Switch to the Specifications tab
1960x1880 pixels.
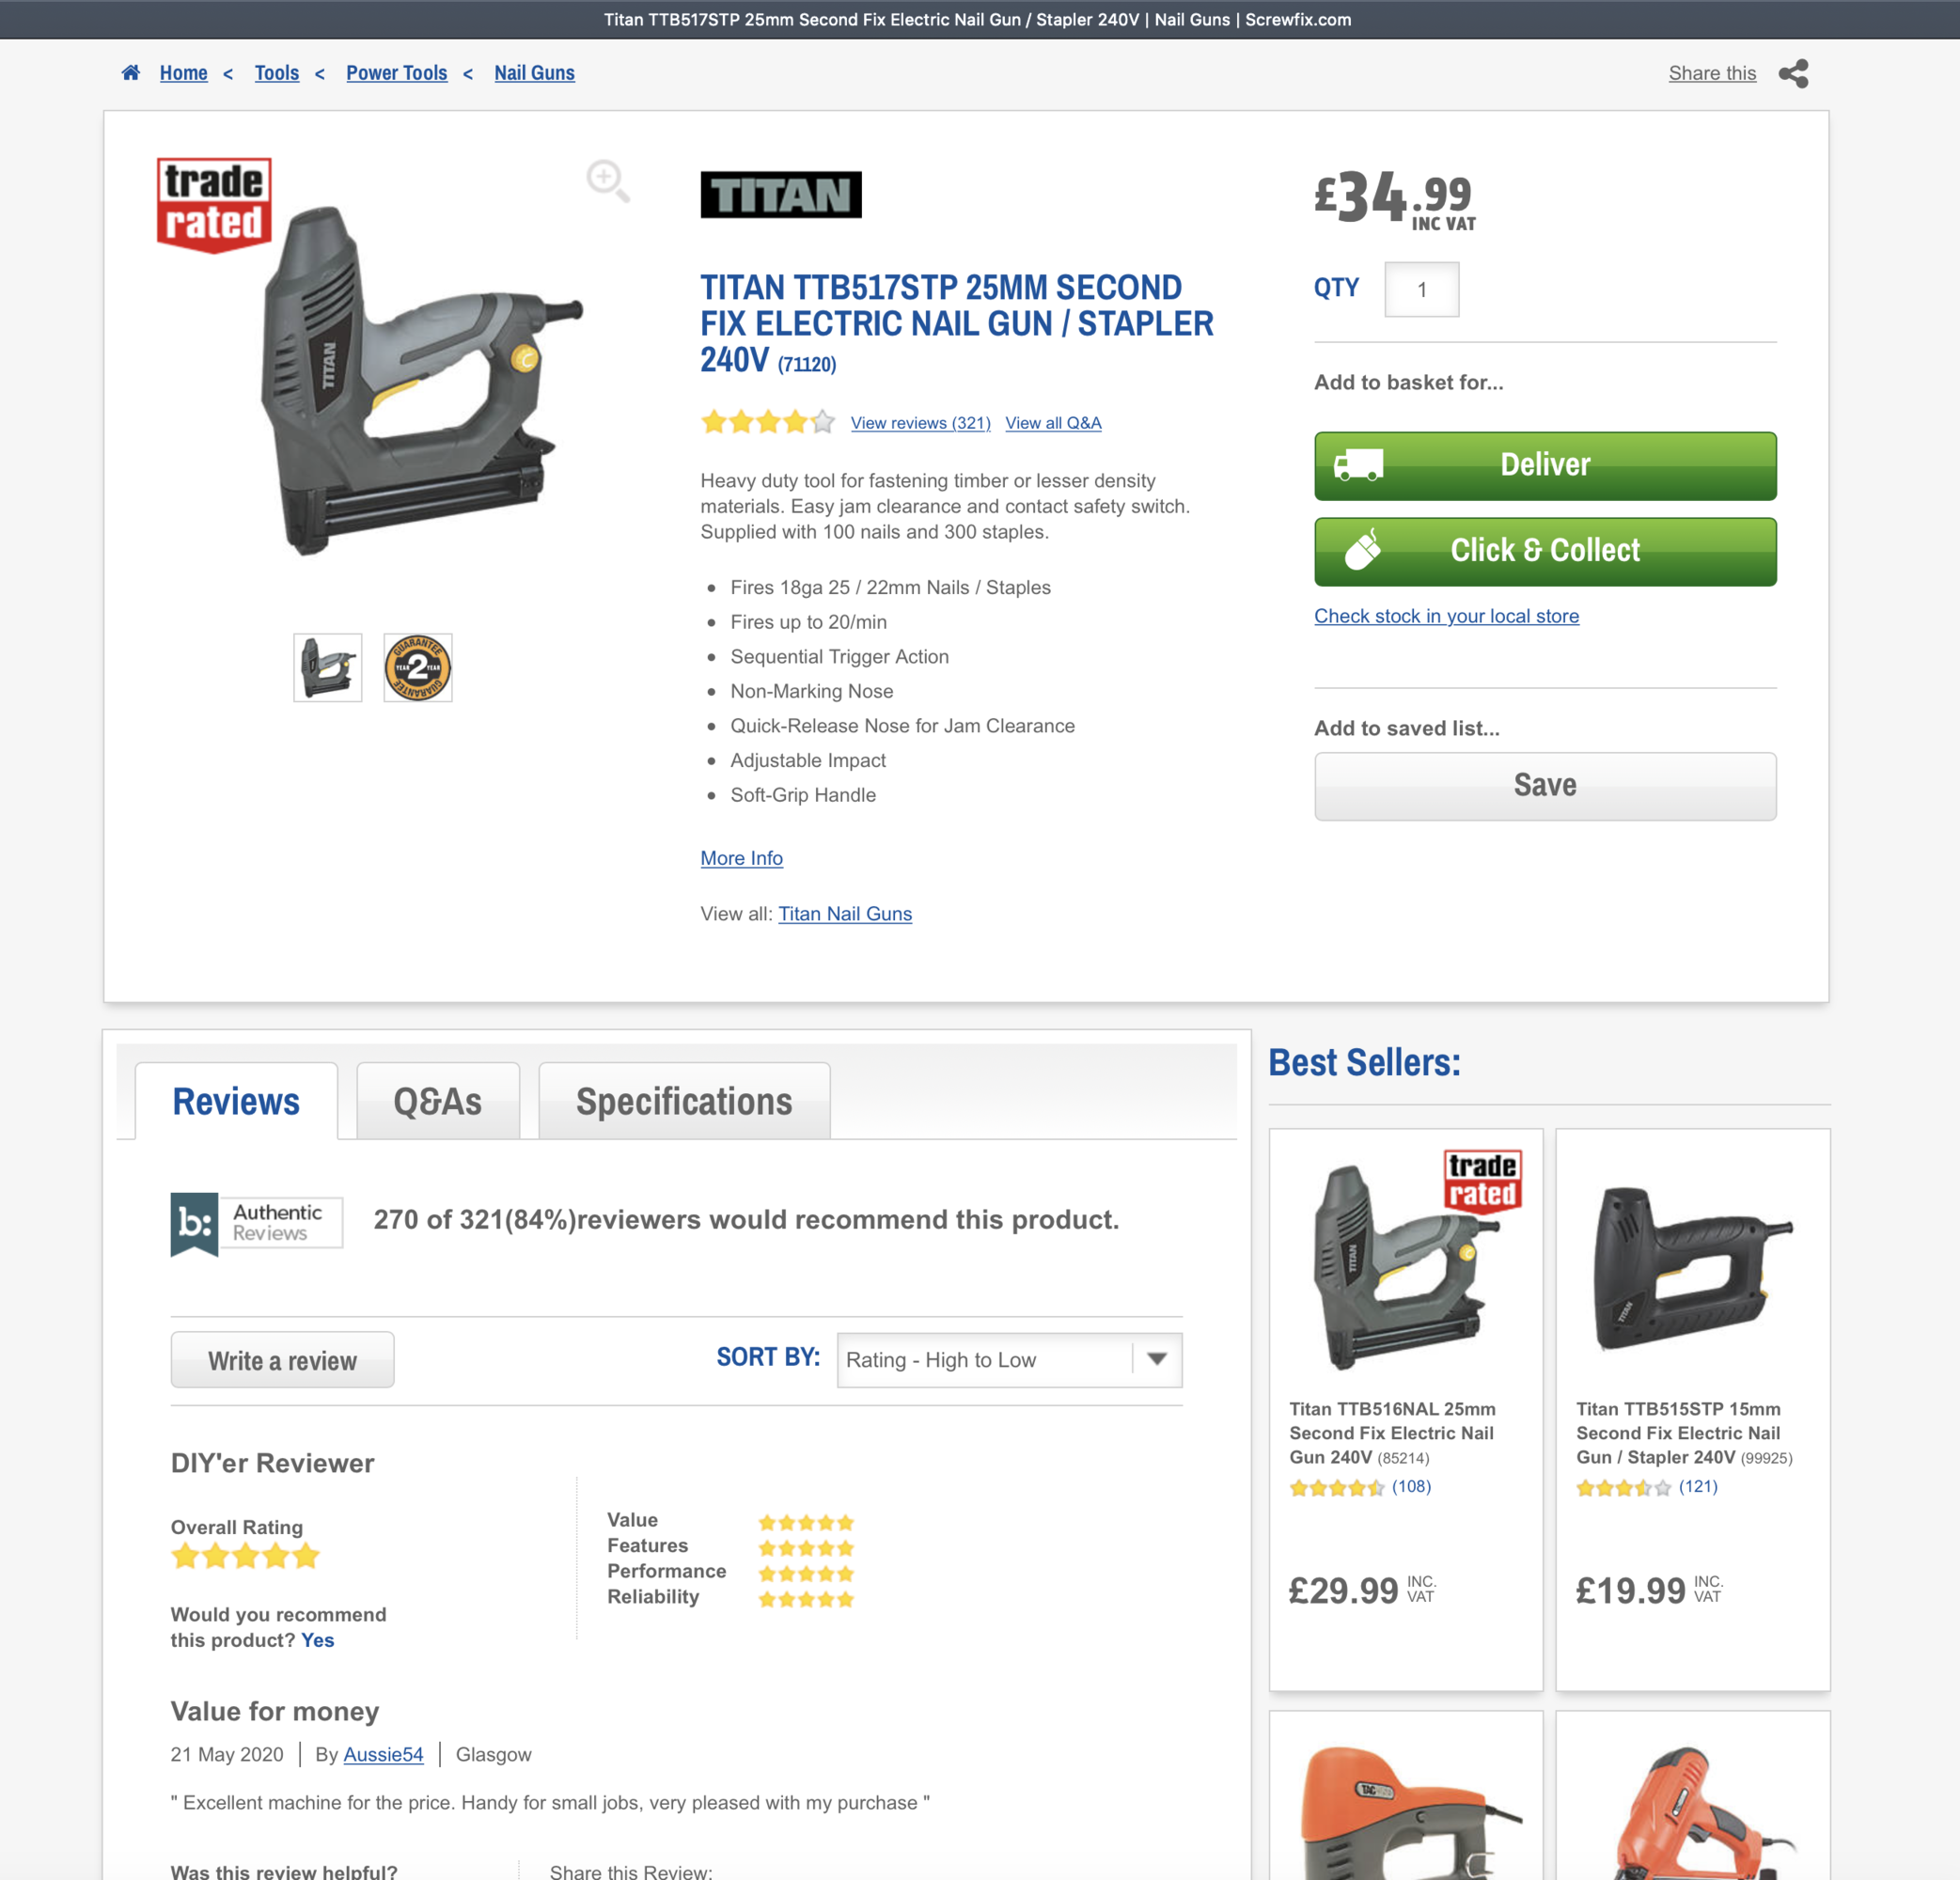684,1101
